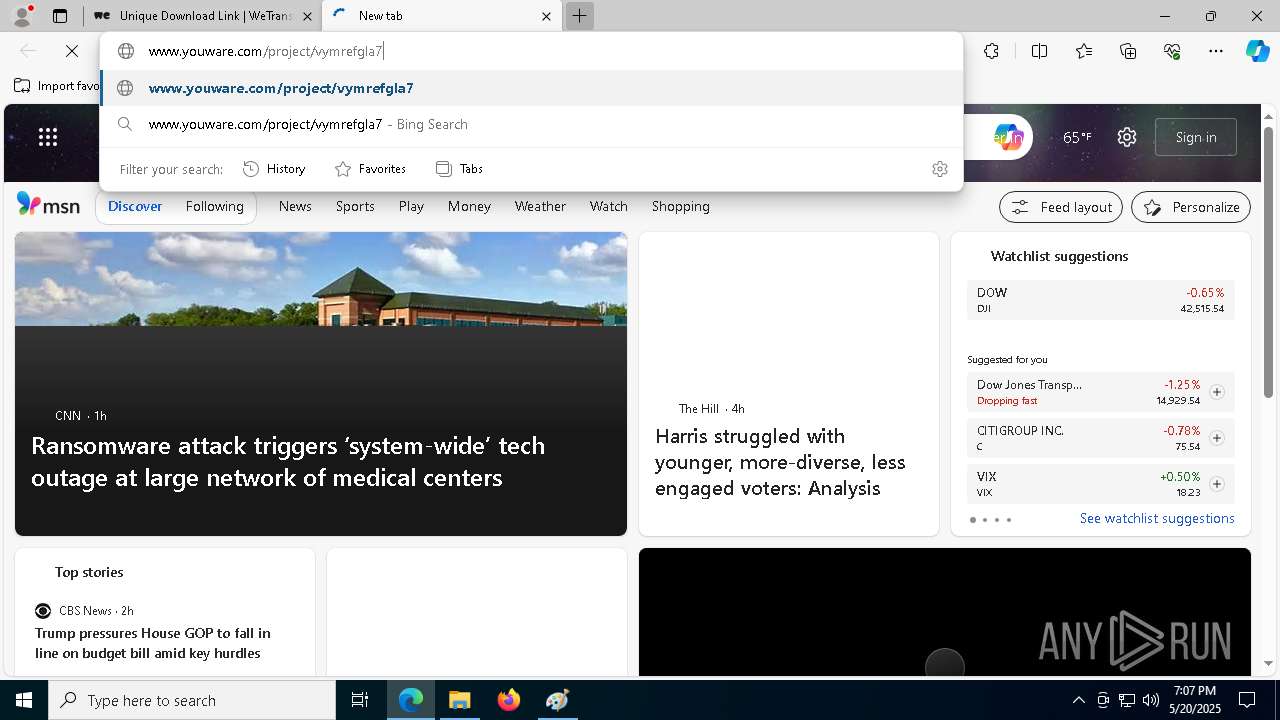Open the MSN apps grid launcher
Screen dimensions: 1280x720
[48, 137]
